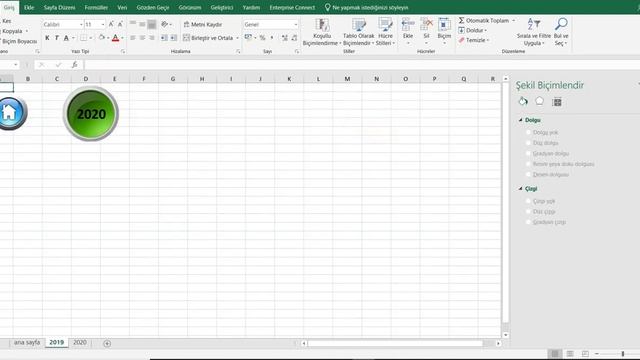Select Düz çizgi radio option

click(528, 211)
